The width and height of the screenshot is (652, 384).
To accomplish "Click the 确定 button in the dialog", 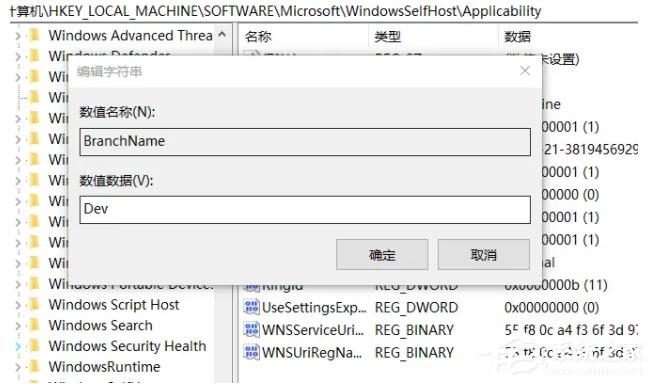I will (x=382, y=254).
